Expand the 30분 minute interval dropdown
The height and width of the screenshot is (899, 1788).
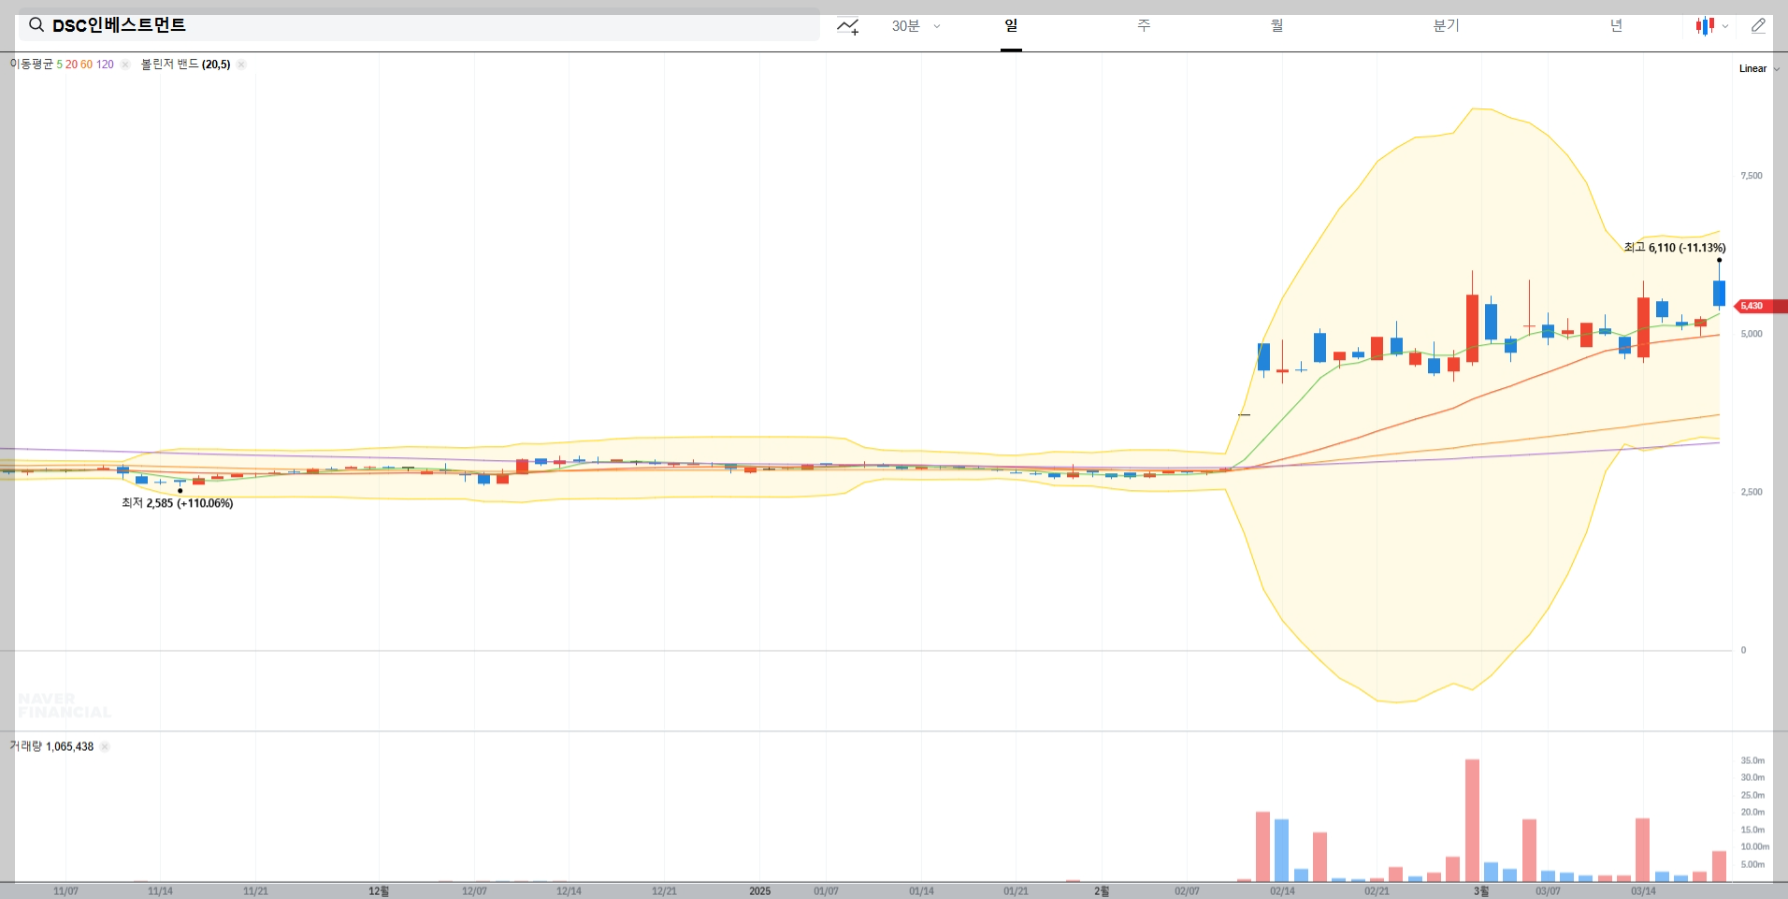click(917, 26)
